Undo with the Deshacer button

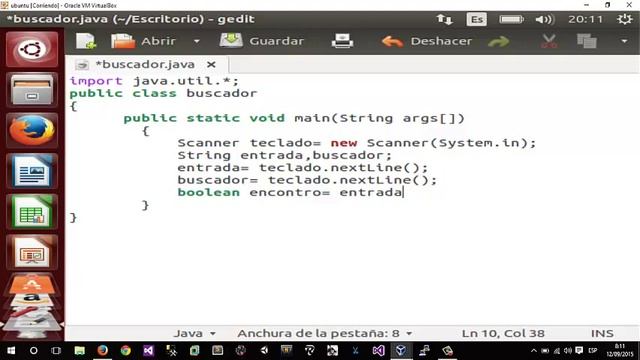(427, 41)
